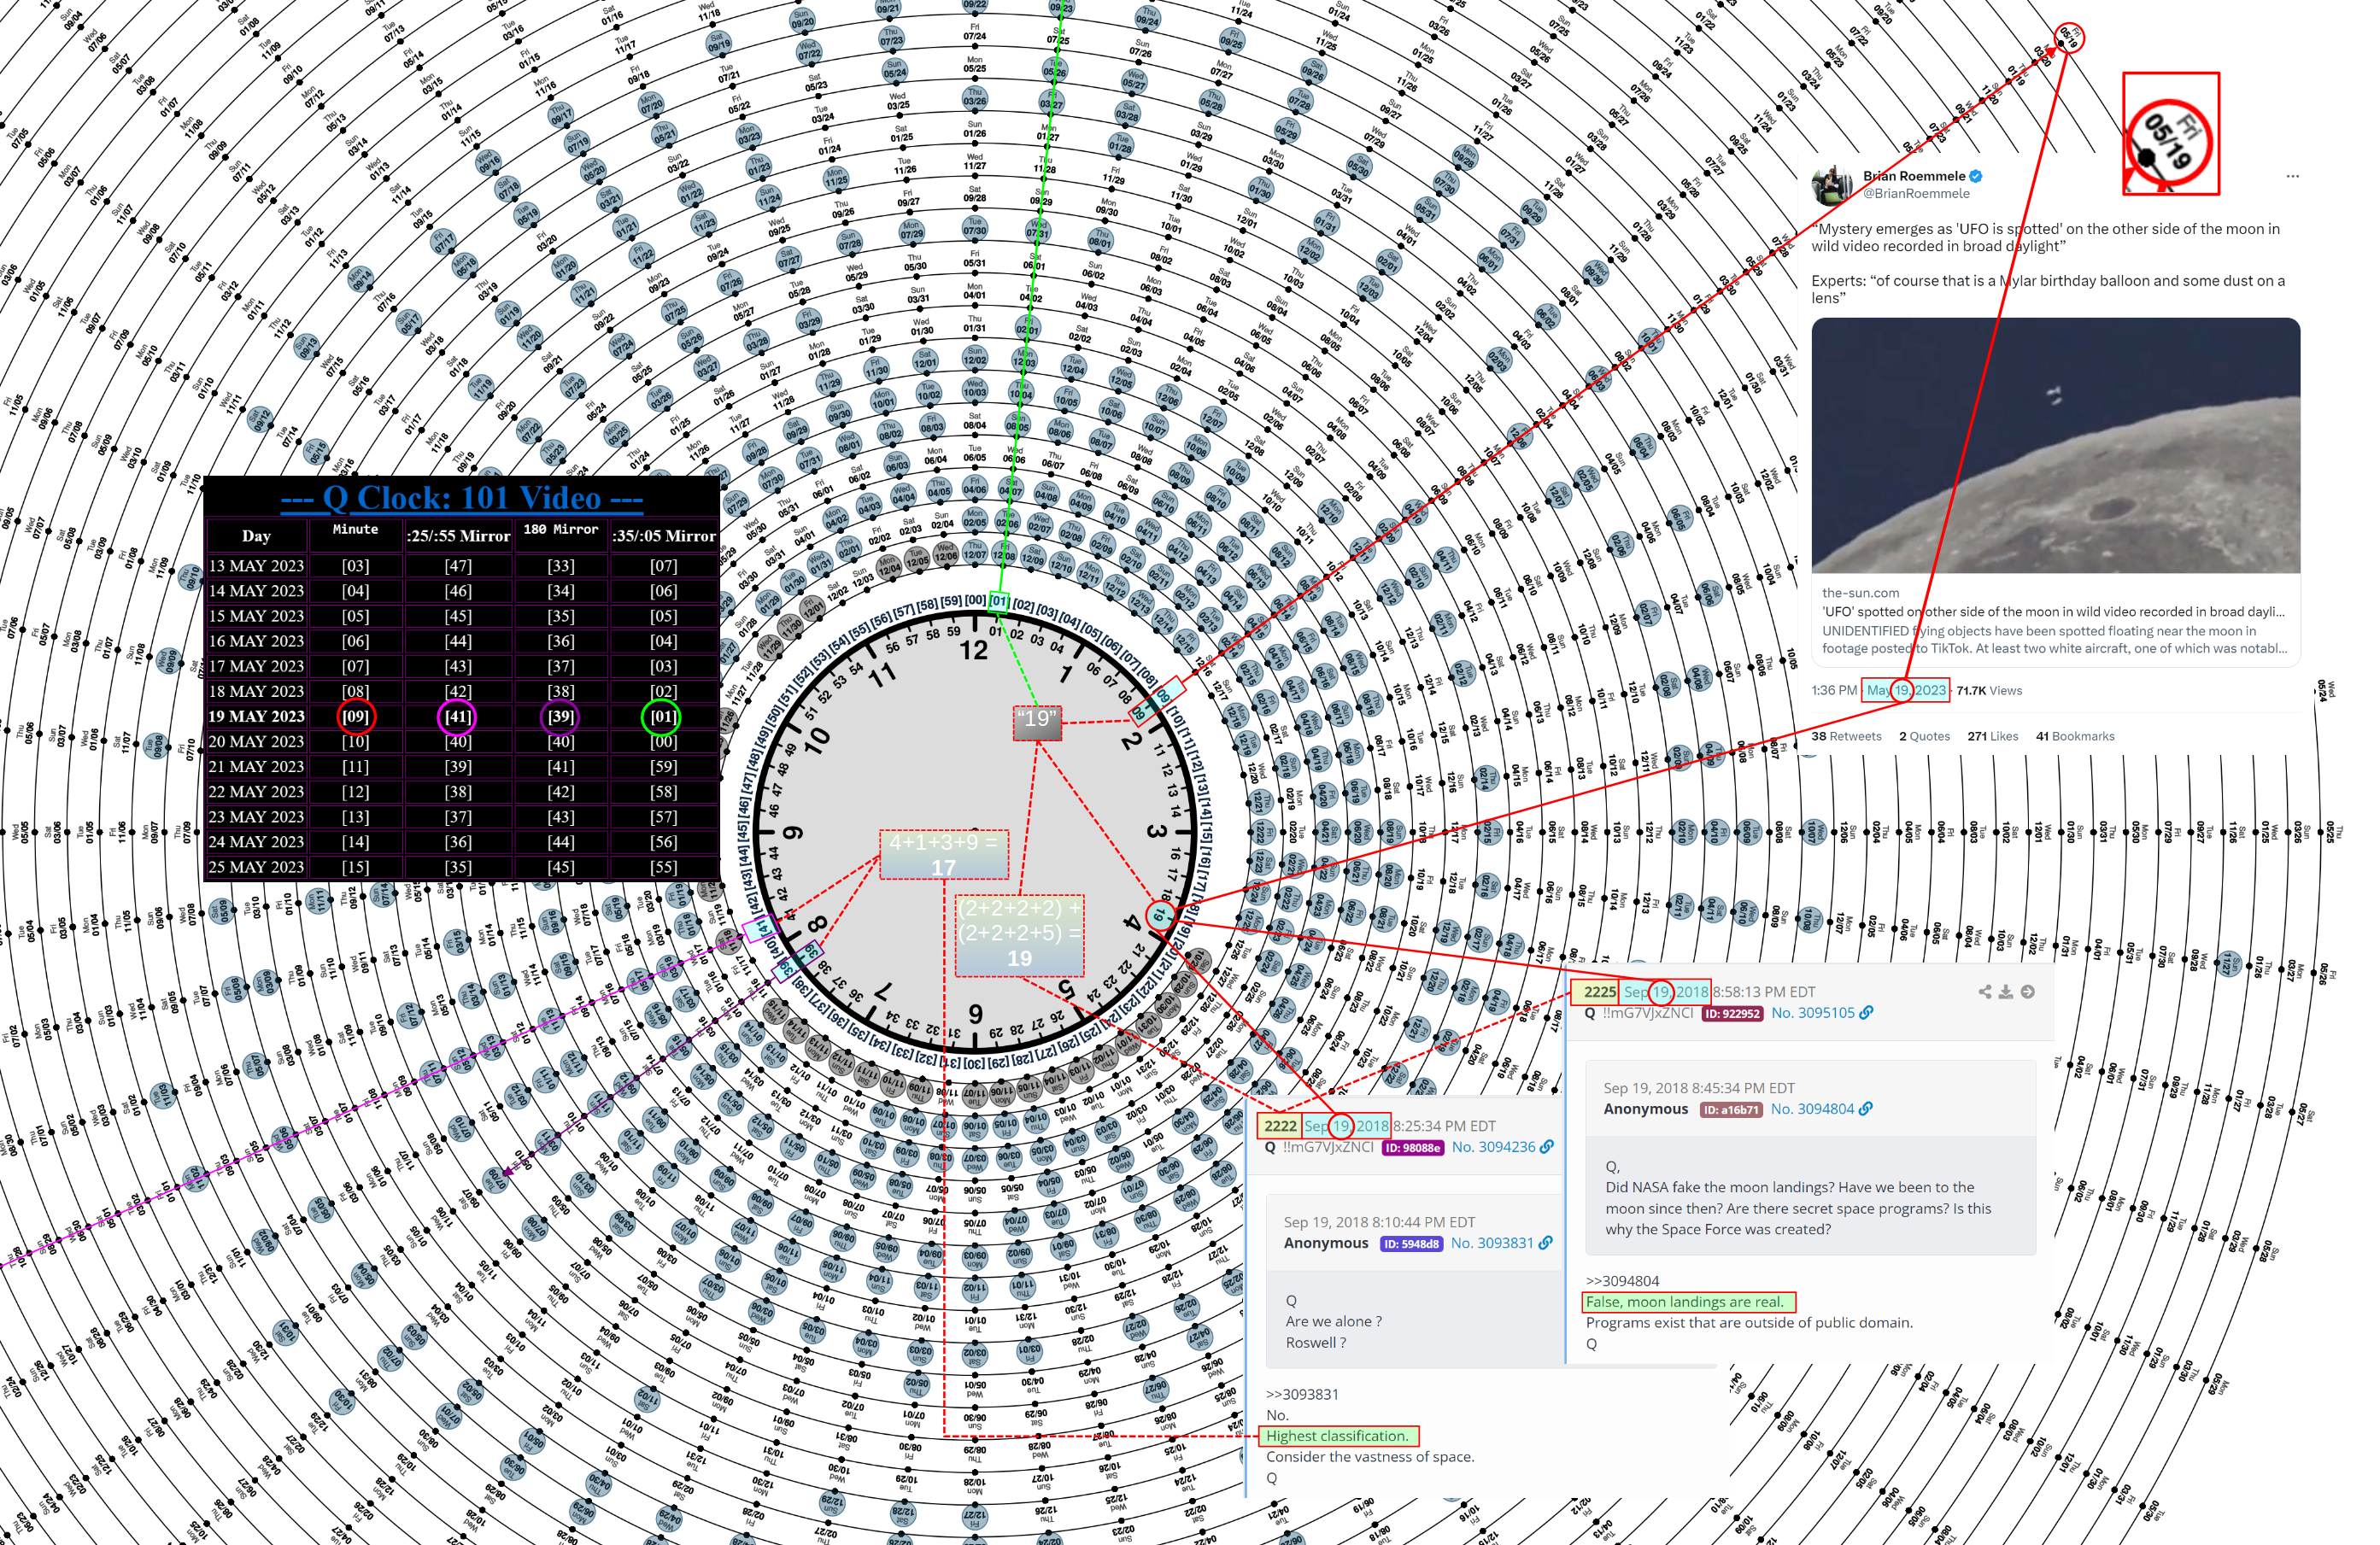2380x1545 pixels.
Task: Click the blue verified badge beside Brian Roemmele
Action: click(1976, 176)
